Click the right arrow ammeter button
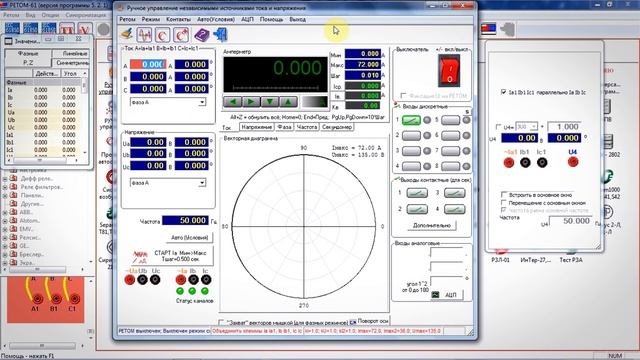 tap(251, 101)
